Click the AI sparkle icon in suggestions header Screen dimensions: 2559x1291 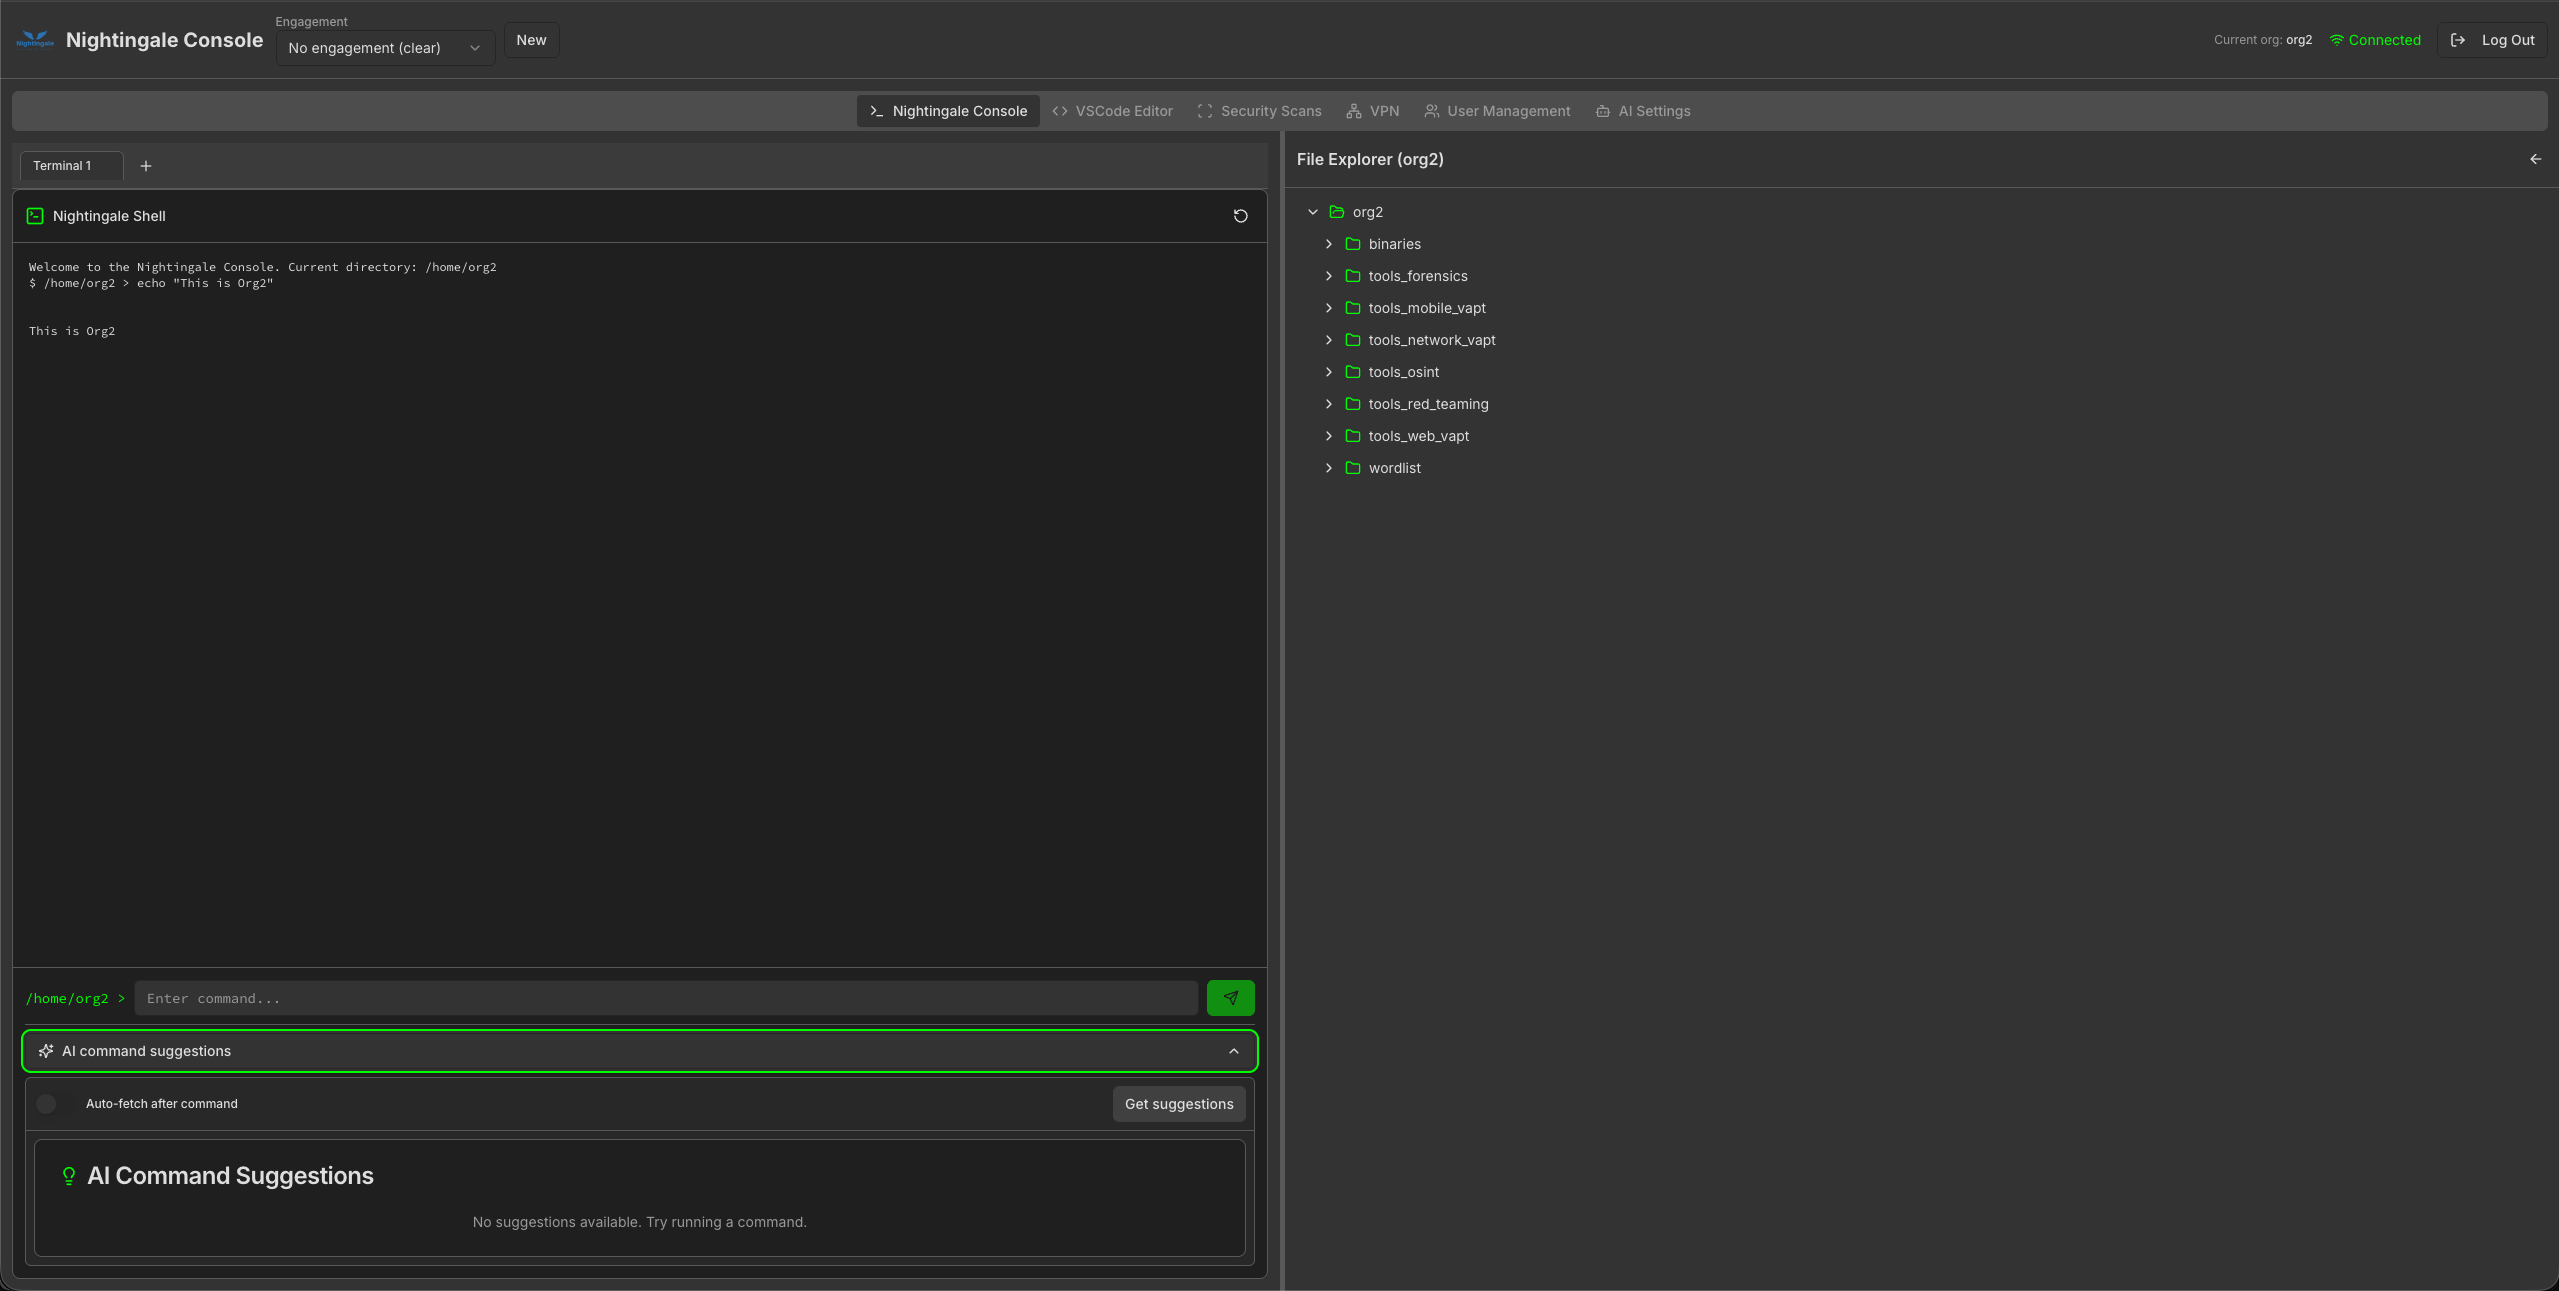click(46, 1051)
